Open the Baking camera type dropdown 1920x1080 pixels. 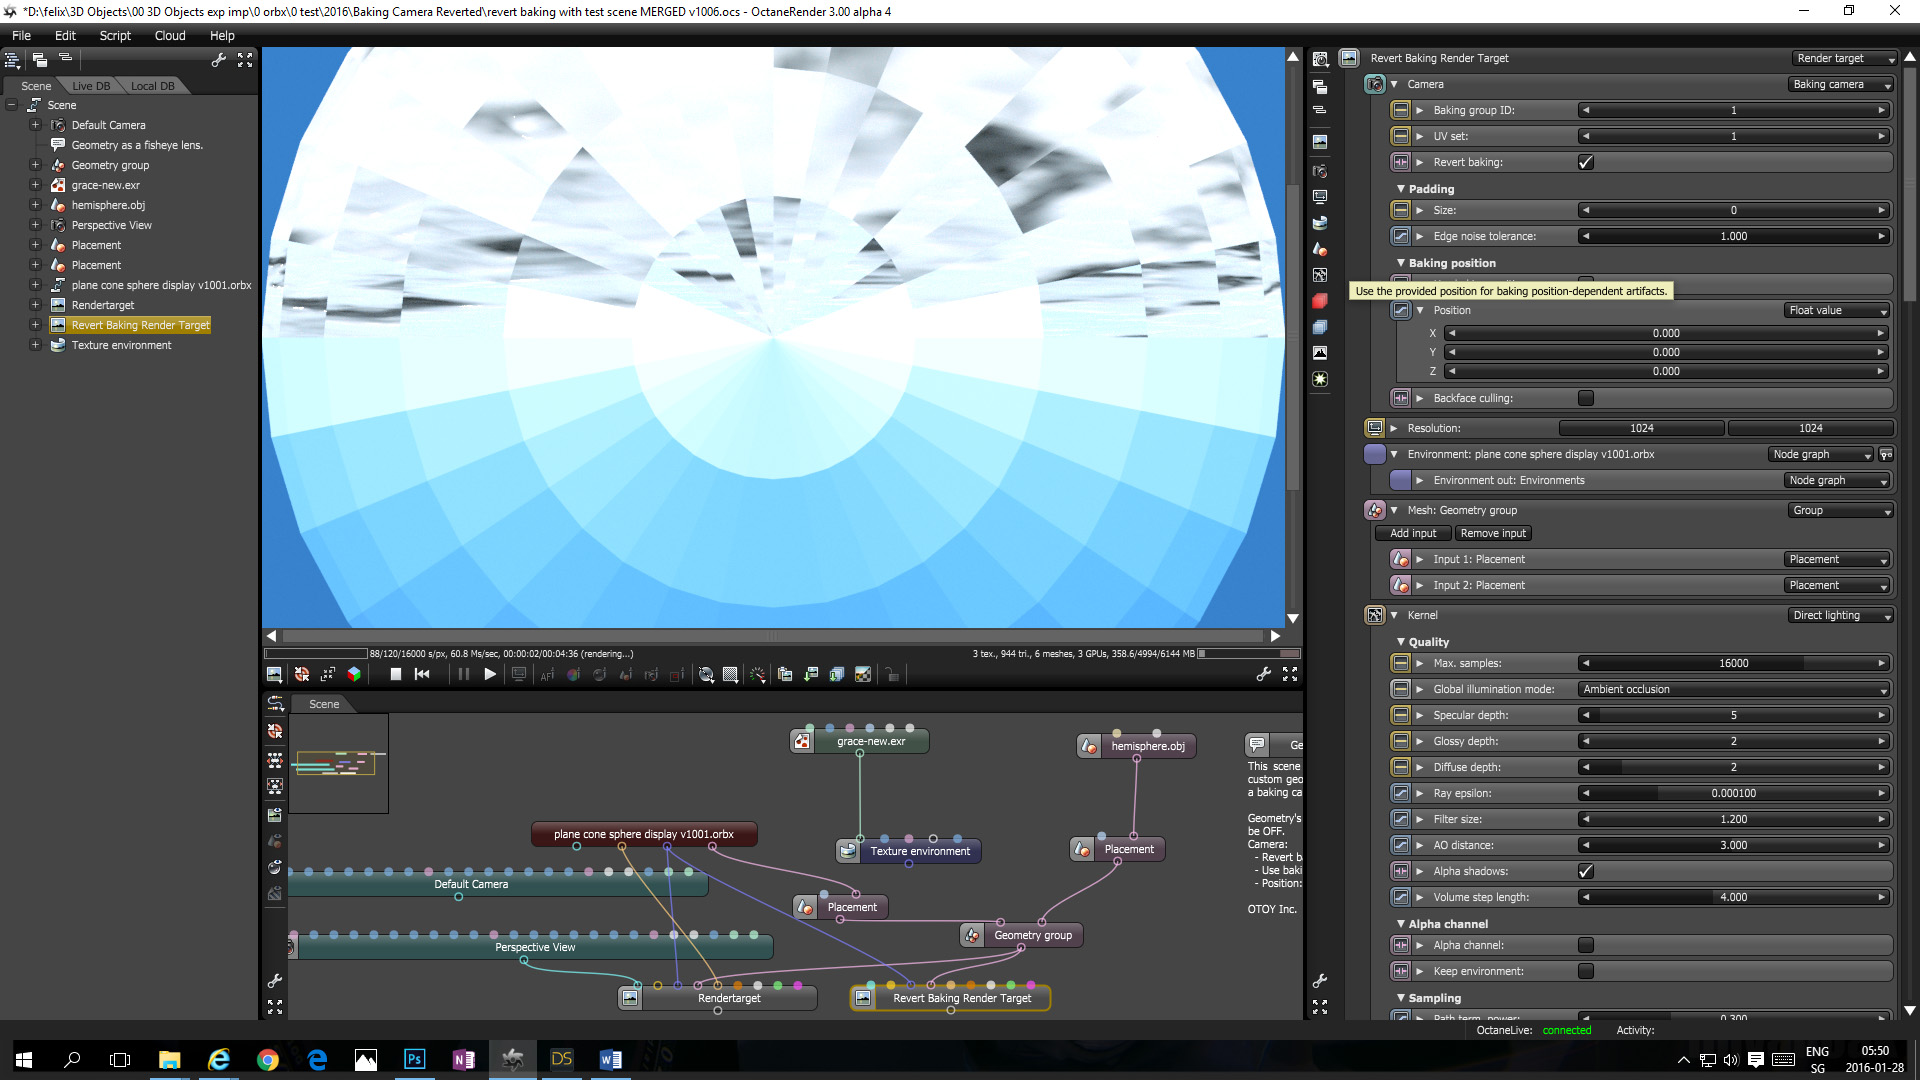click(1840, 84)
